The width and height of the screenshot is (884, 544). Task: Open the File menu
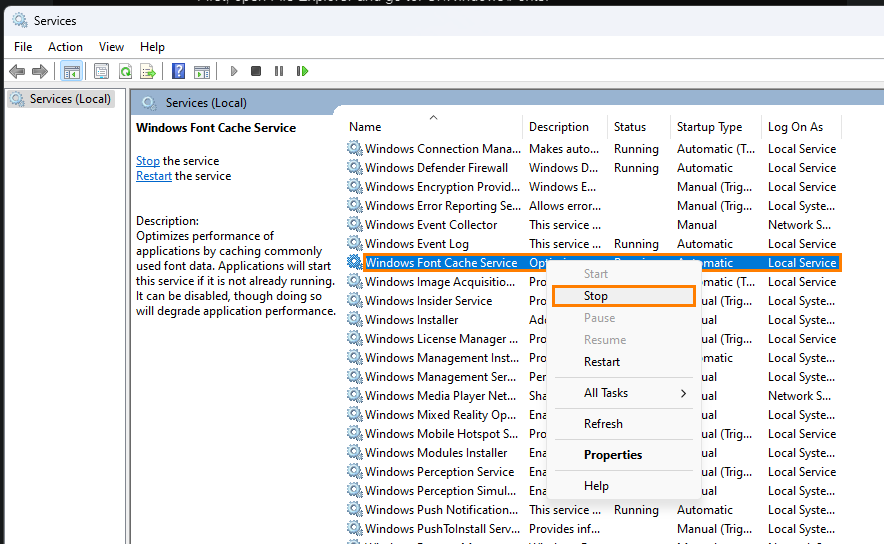click(23, 47)
